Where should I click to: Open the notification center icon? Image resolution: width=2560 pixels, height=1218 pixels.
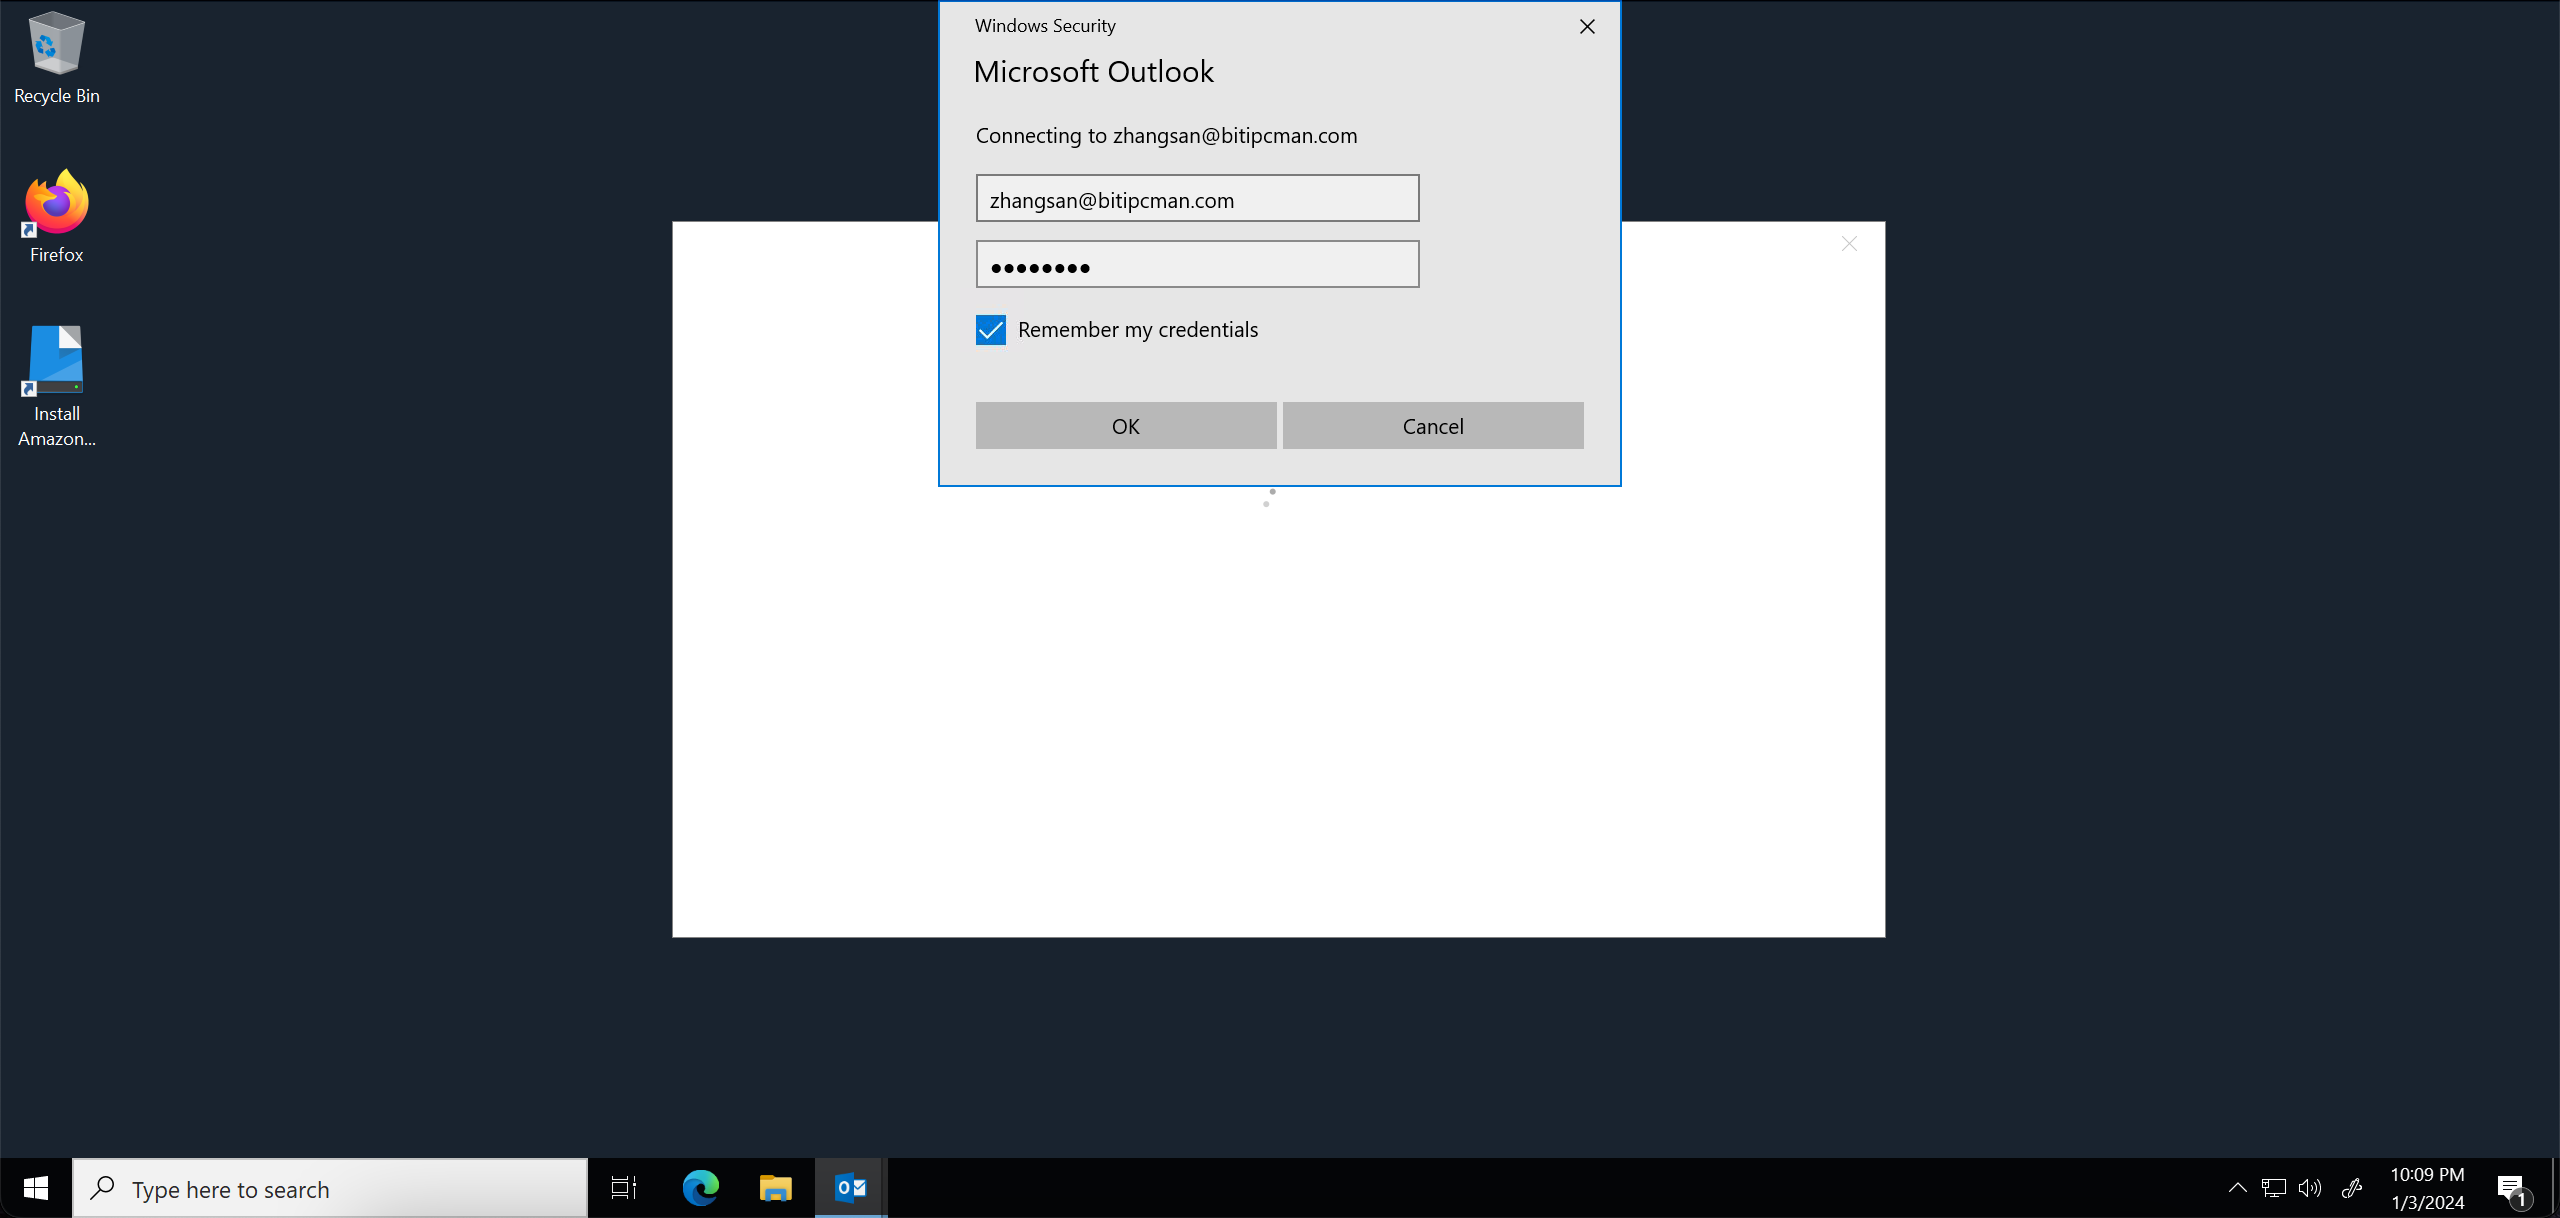2513,1189
